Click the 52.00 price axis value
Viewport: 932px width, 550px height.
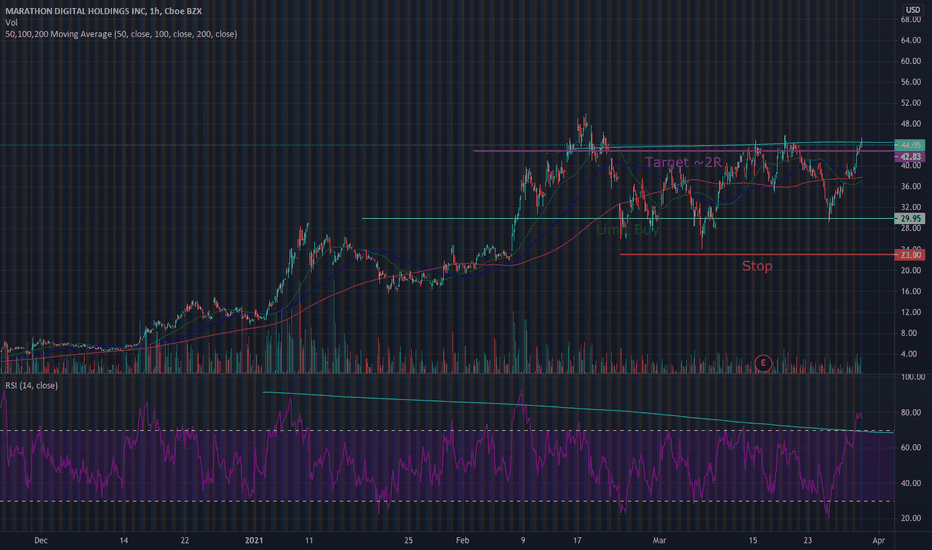(x=911, y=103)
